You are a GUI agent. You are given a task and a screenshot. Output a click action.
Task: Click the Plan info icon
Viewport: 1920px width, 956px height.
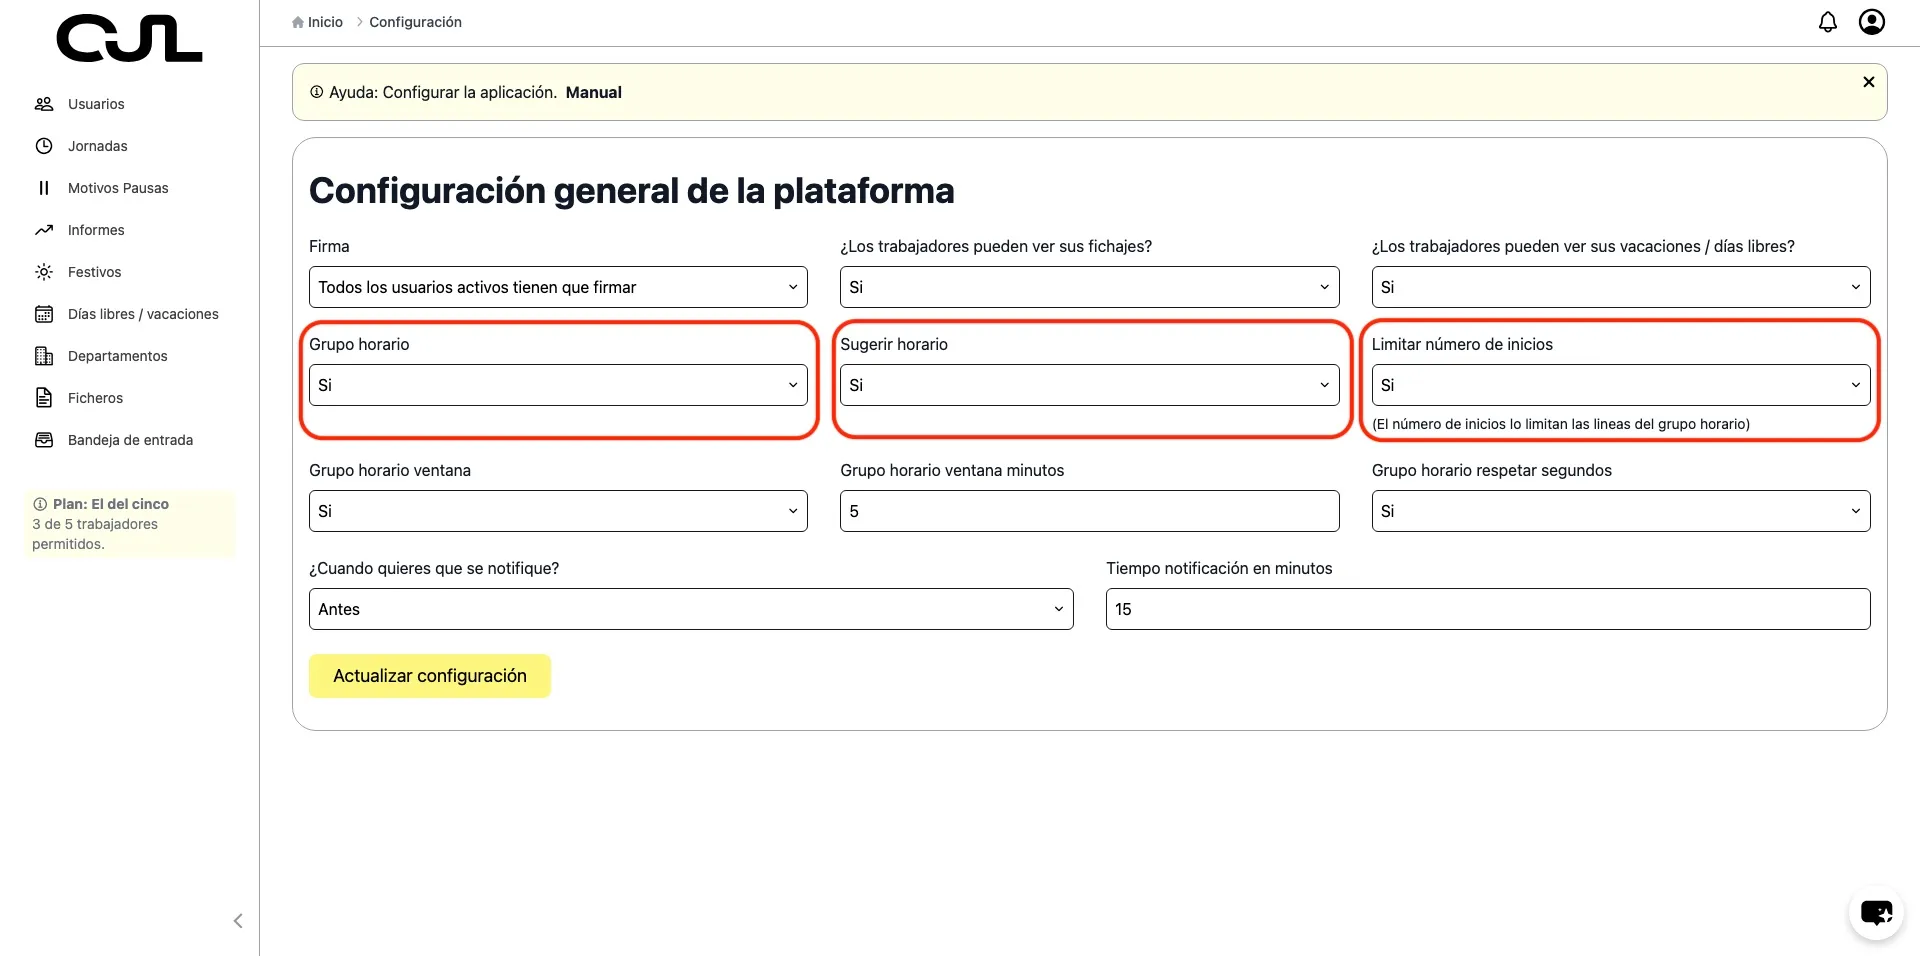pos(40,504)
